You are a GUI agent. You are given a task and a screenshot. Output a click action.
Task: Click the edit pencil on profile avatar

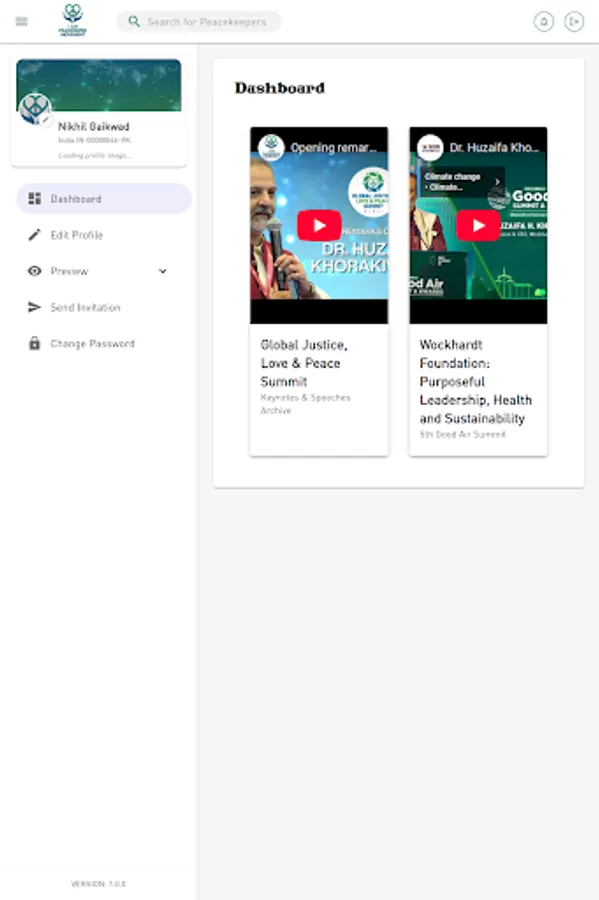[x=46, y=119]
